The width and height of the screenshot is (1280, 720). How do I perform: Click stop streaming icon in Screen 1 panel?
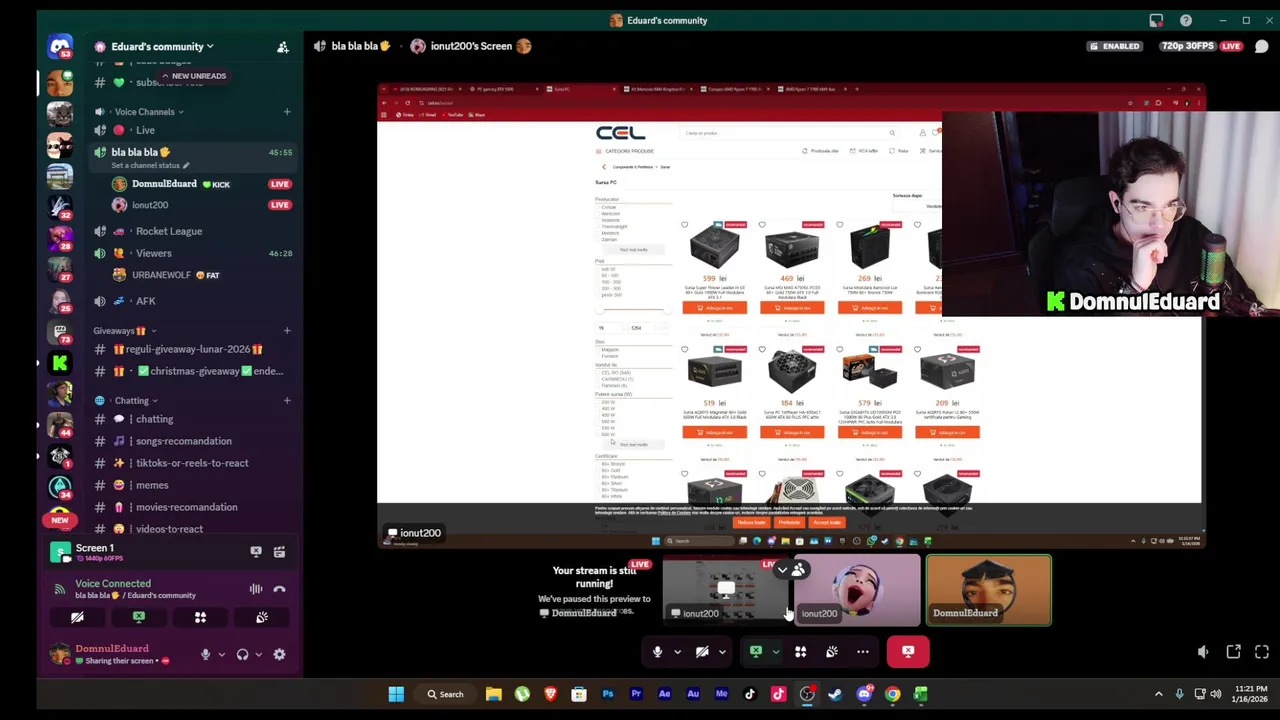click(256, 552)
